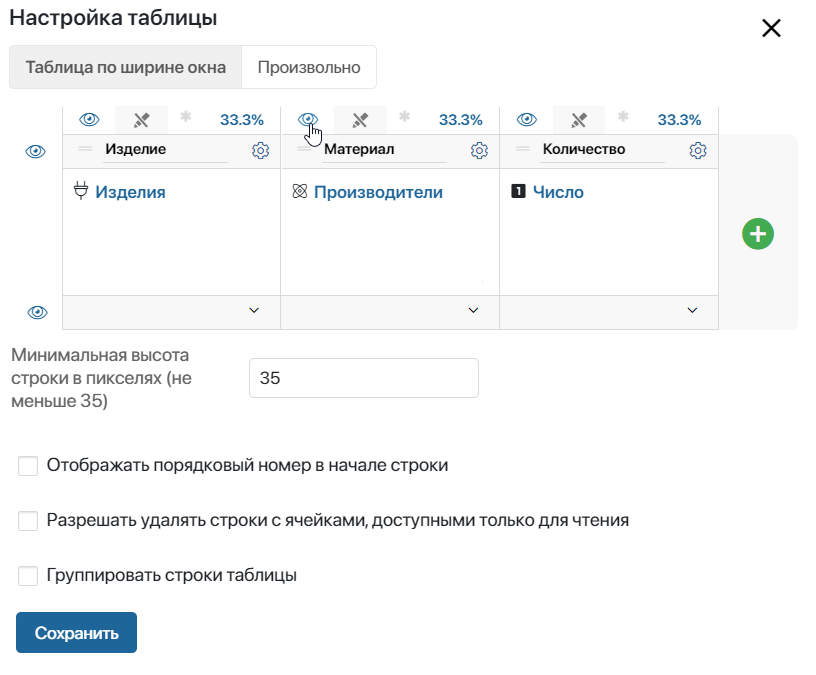The width and height of the screenshot is (816, 675).
Task: Expand footer dropdown under Изделие column
Action: (x=254, y=310)
